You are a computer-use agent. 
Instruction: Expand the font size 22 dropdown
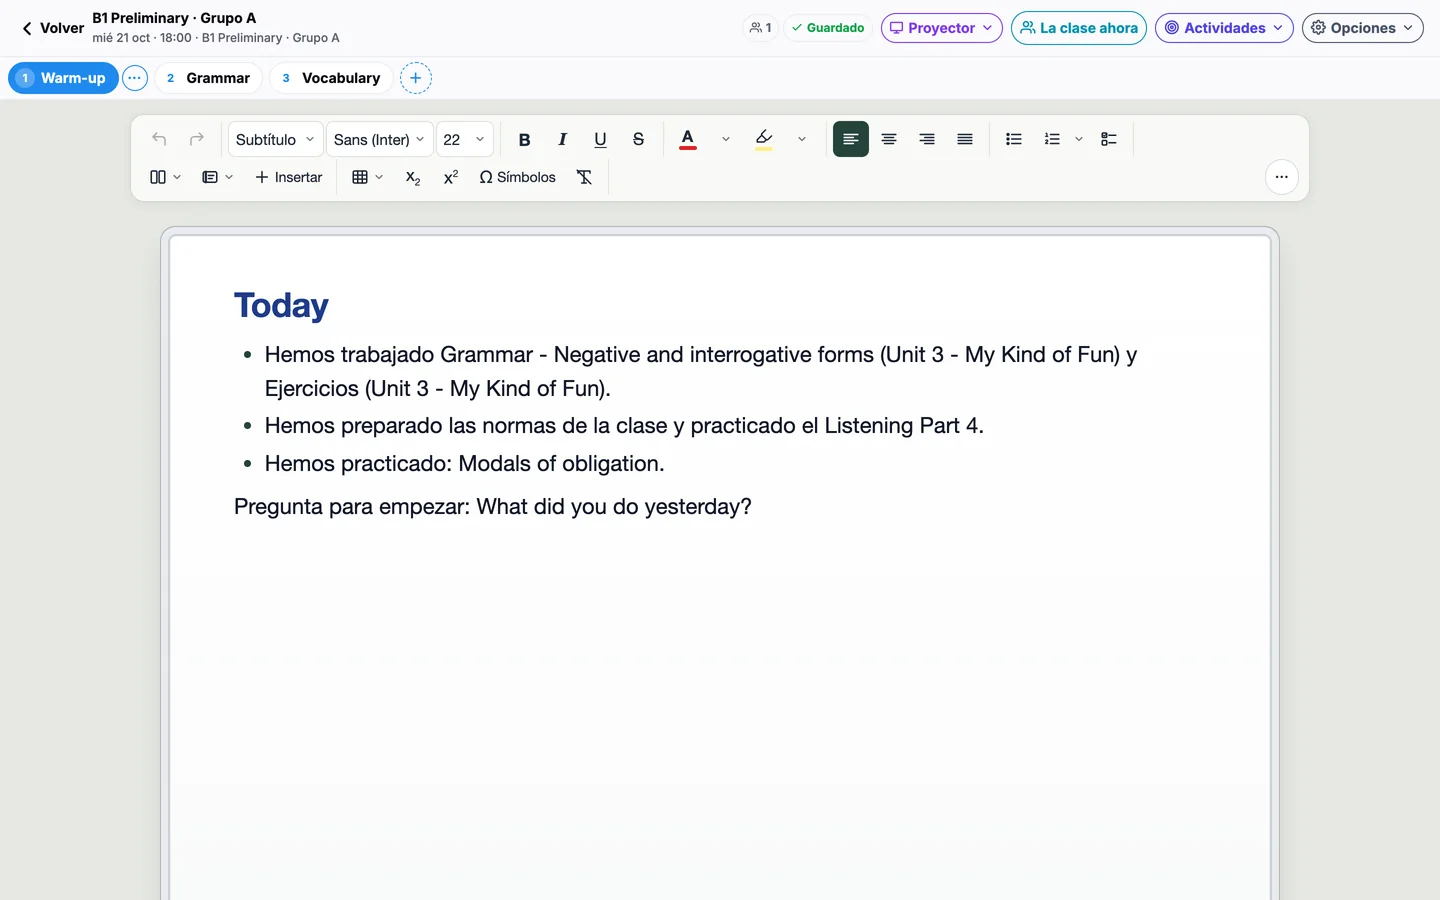(465, 140)
